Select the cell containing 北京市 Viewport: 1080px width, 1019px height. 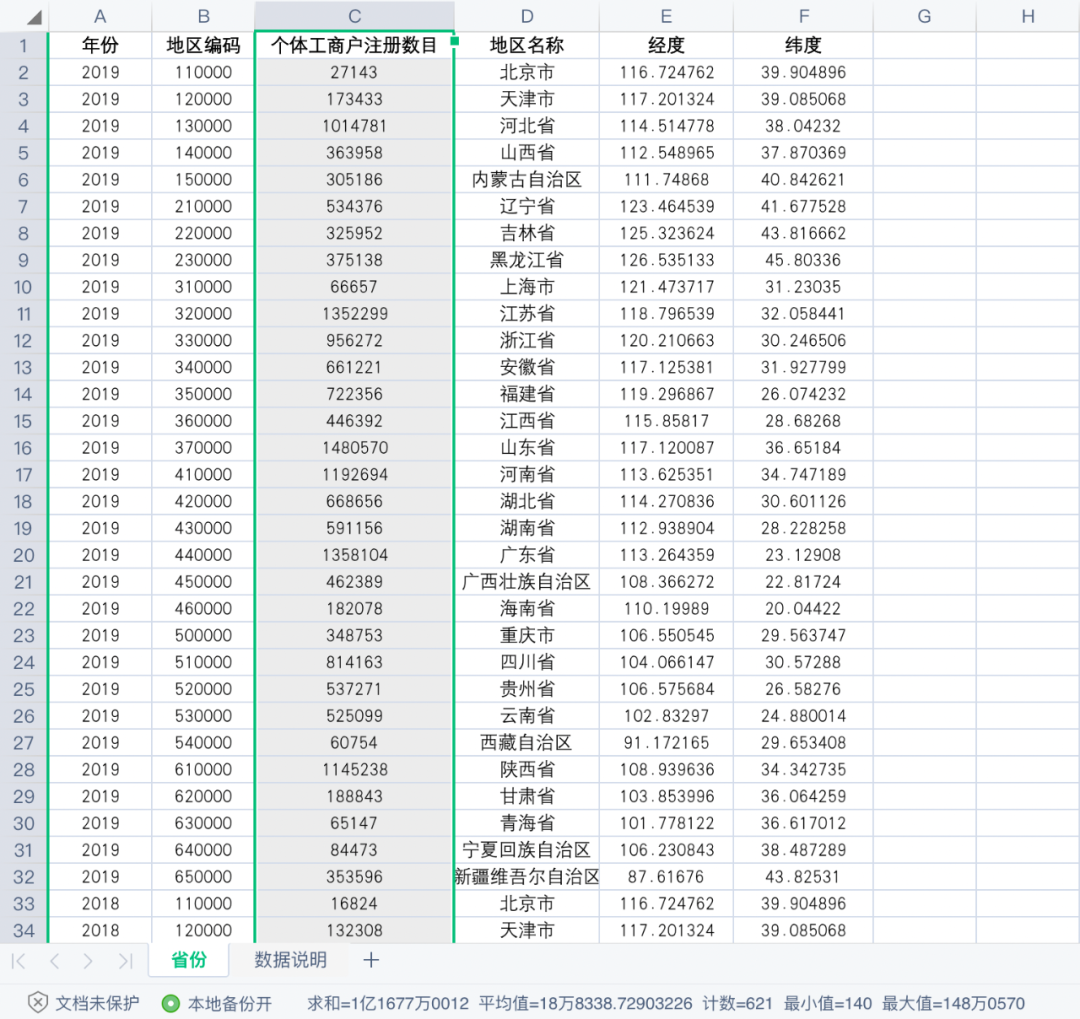coord(527,71)
